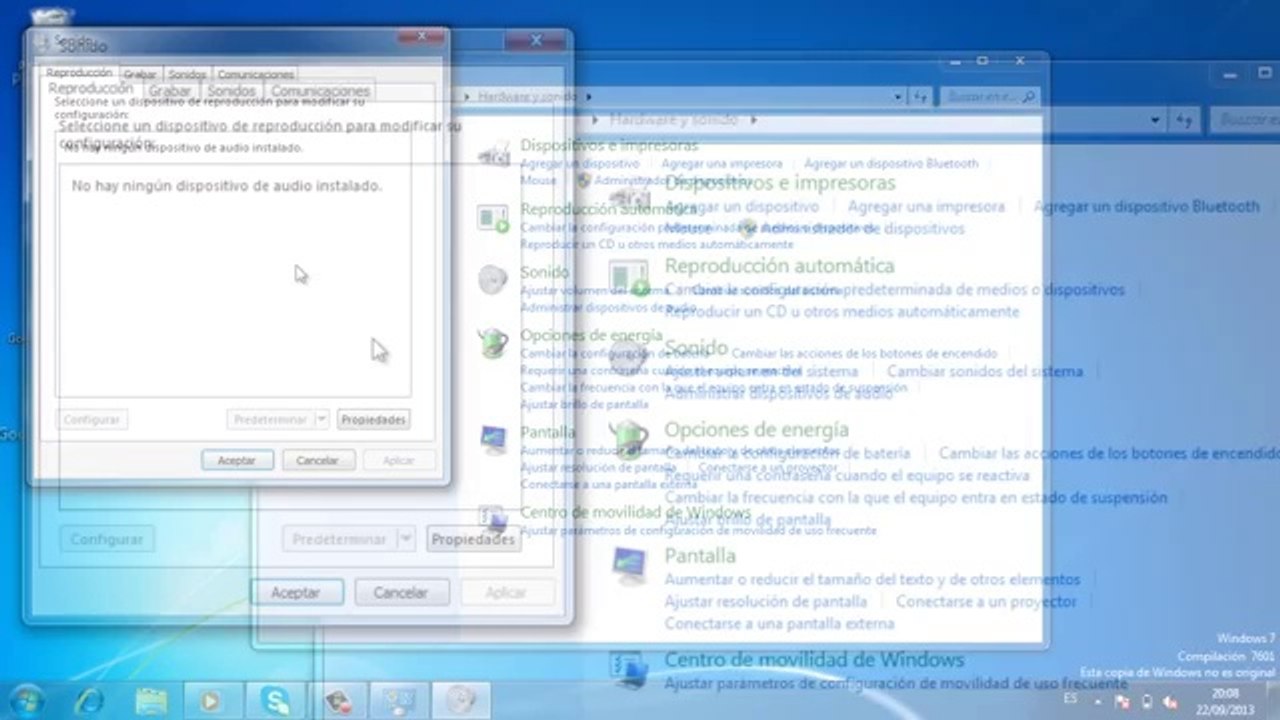The height and width of the screenshot is (720, 1280).
Task: Open Action Center flag icon in tray
Action: (1122, 701)
